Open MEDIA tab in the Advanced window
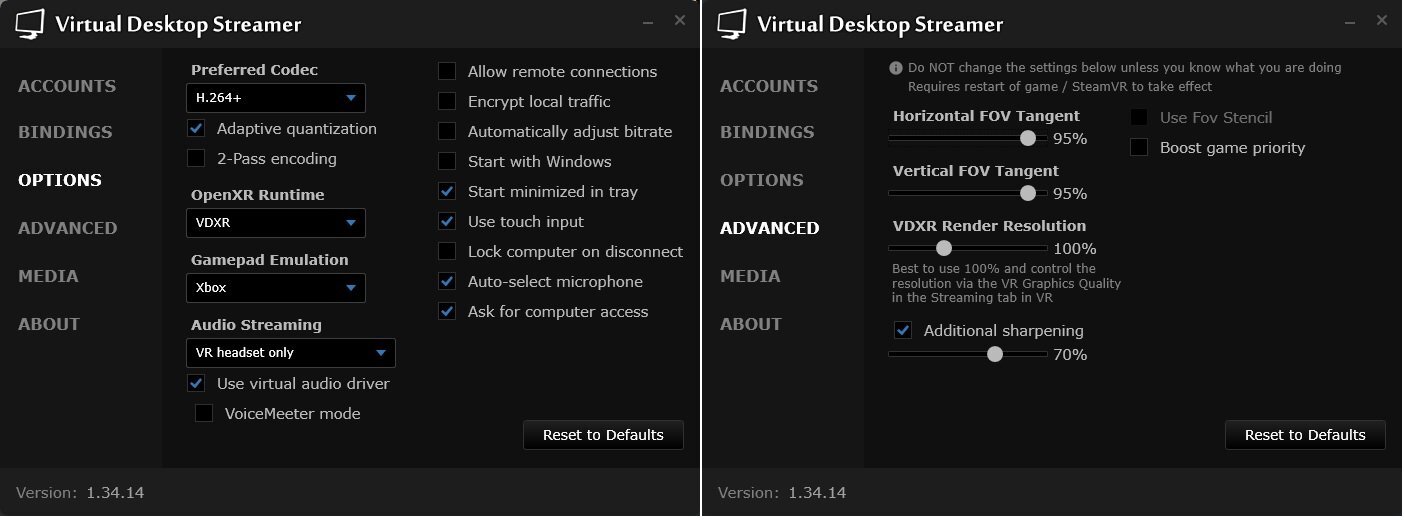Viewport: 1404px width, 520px height. point(750,276)
